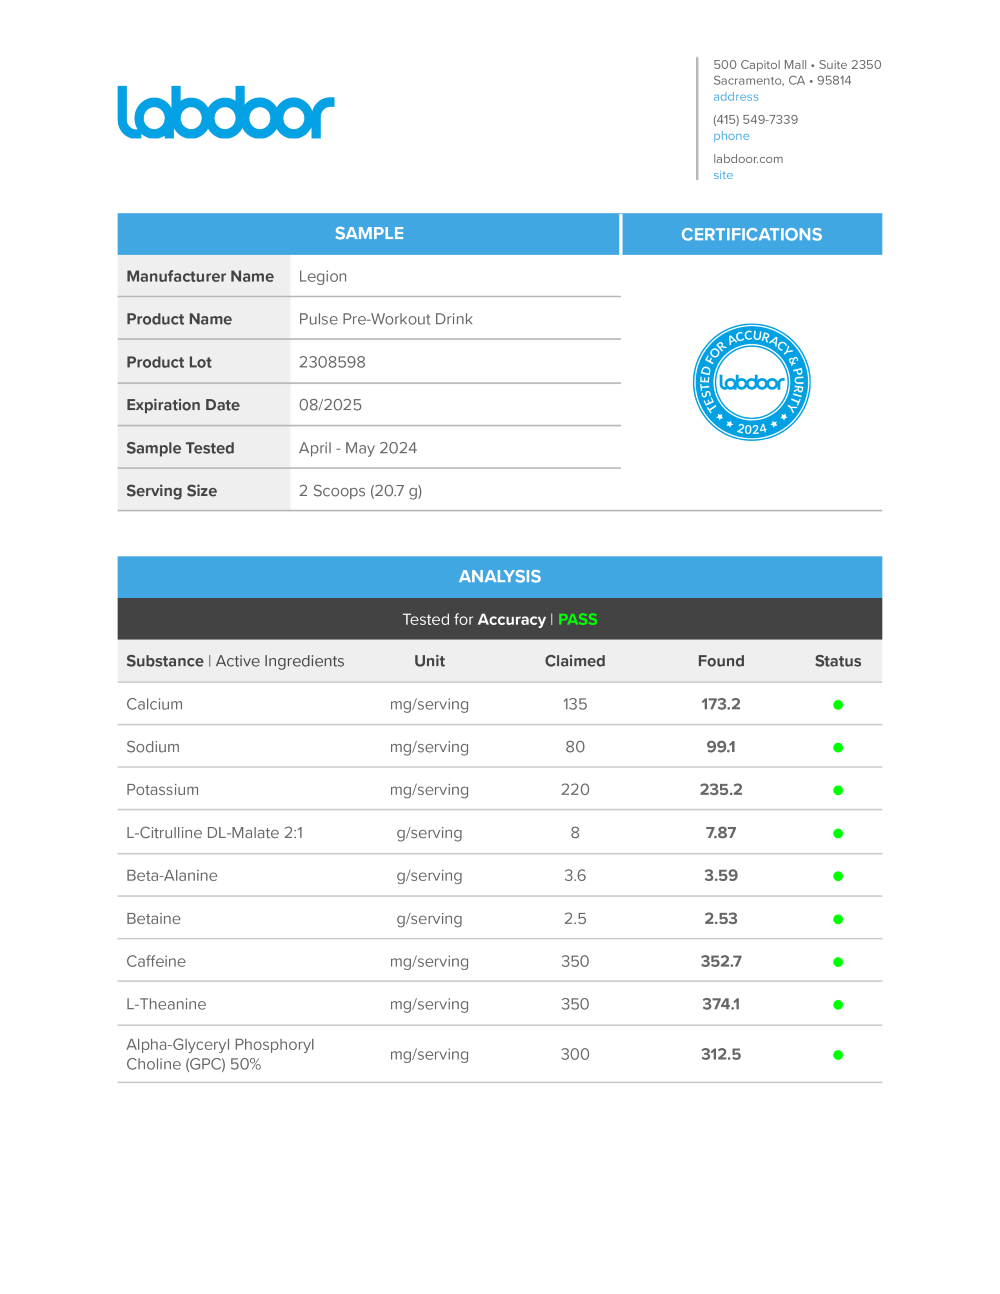
Task: Click the found value 235.2 for Potassium
Action: pyautogui.click(x=721, y=790)
